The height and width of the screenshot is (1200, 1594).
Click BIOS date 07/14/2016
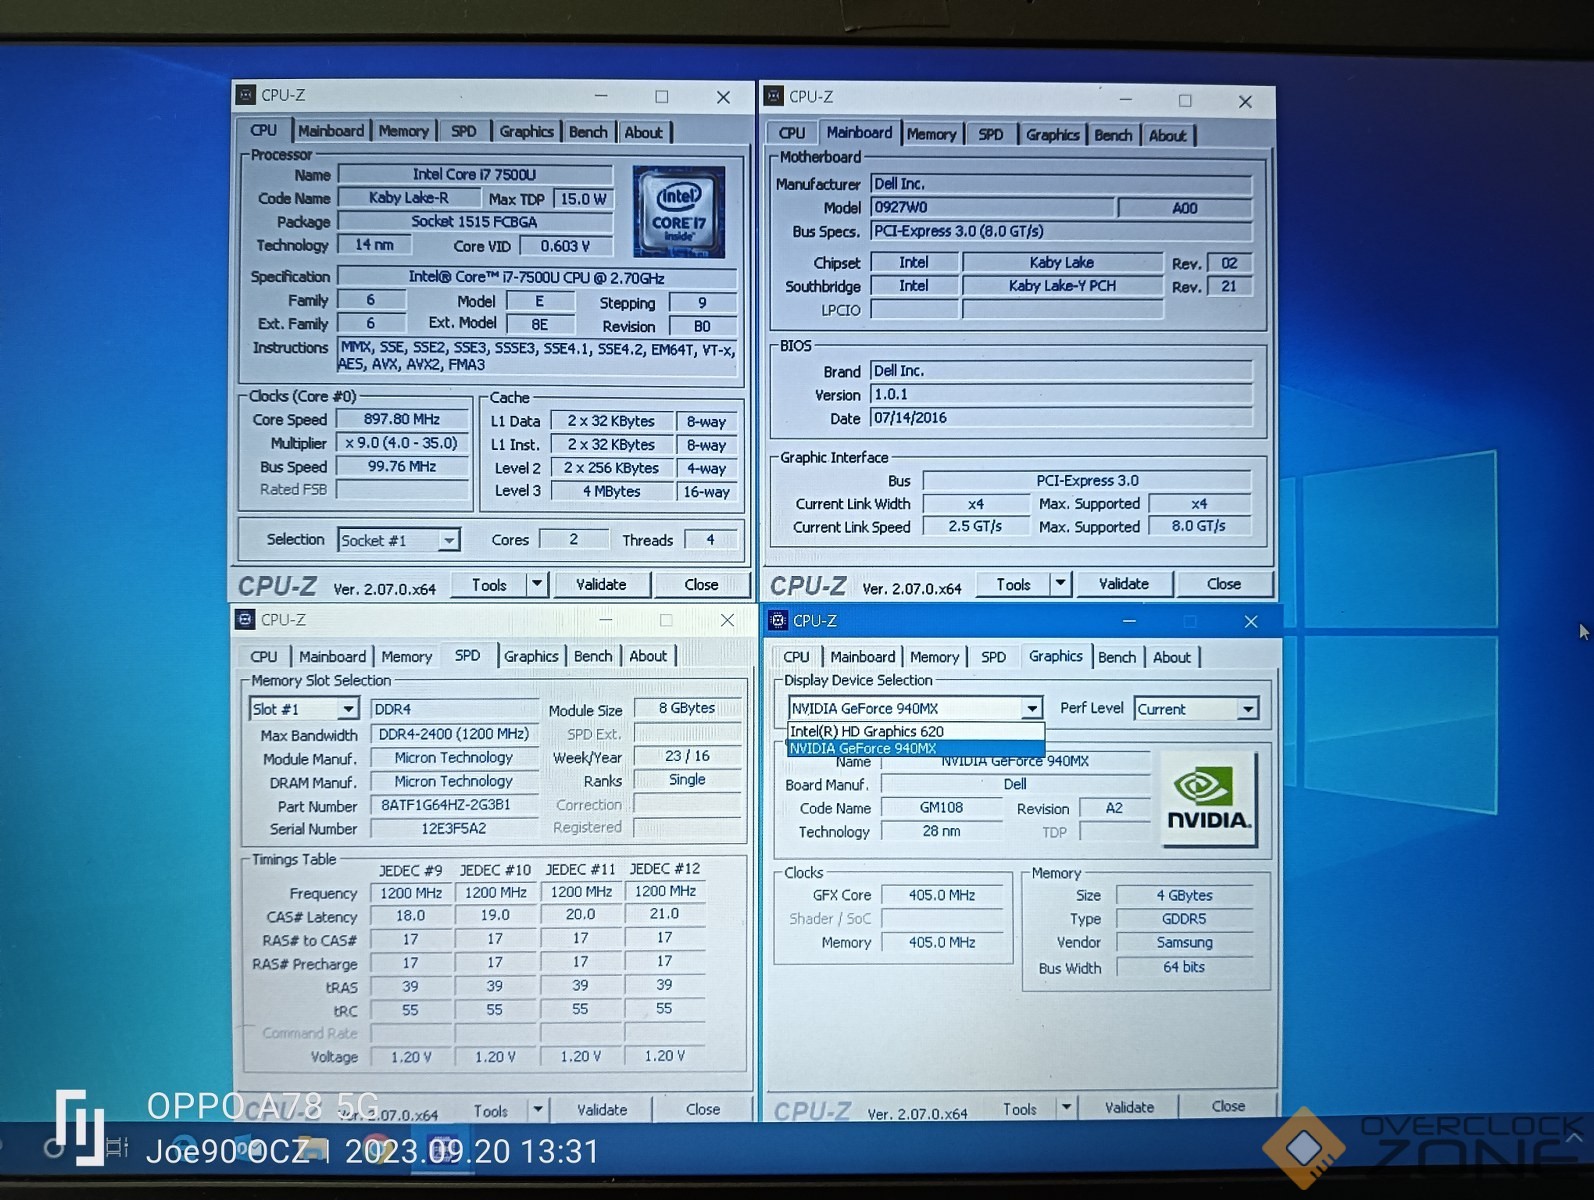[x=1061, y=418]
